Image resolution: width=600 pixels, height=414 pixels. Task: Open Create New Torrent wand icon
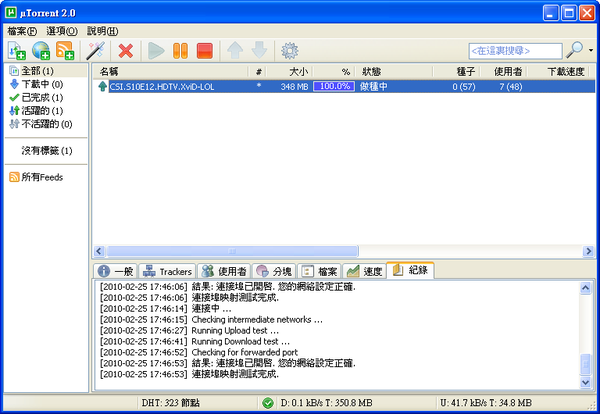95,51
